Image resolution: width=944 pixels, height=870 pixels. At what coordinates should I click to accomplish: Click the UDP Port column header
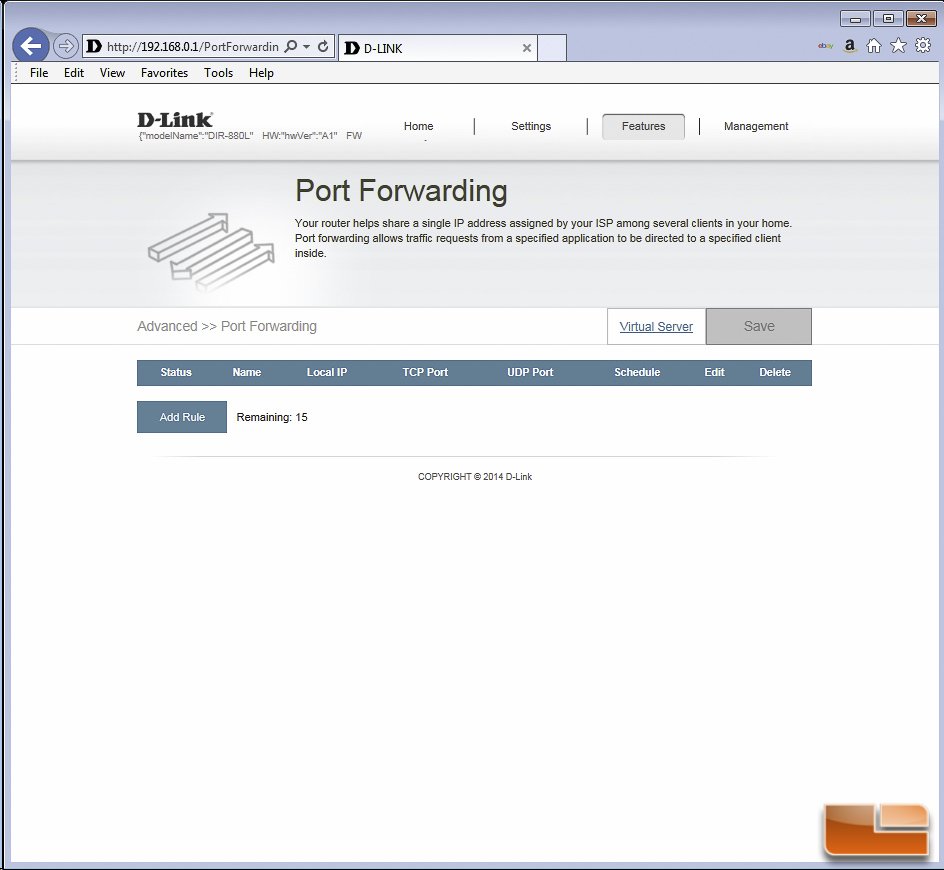[x=530, y=372]
